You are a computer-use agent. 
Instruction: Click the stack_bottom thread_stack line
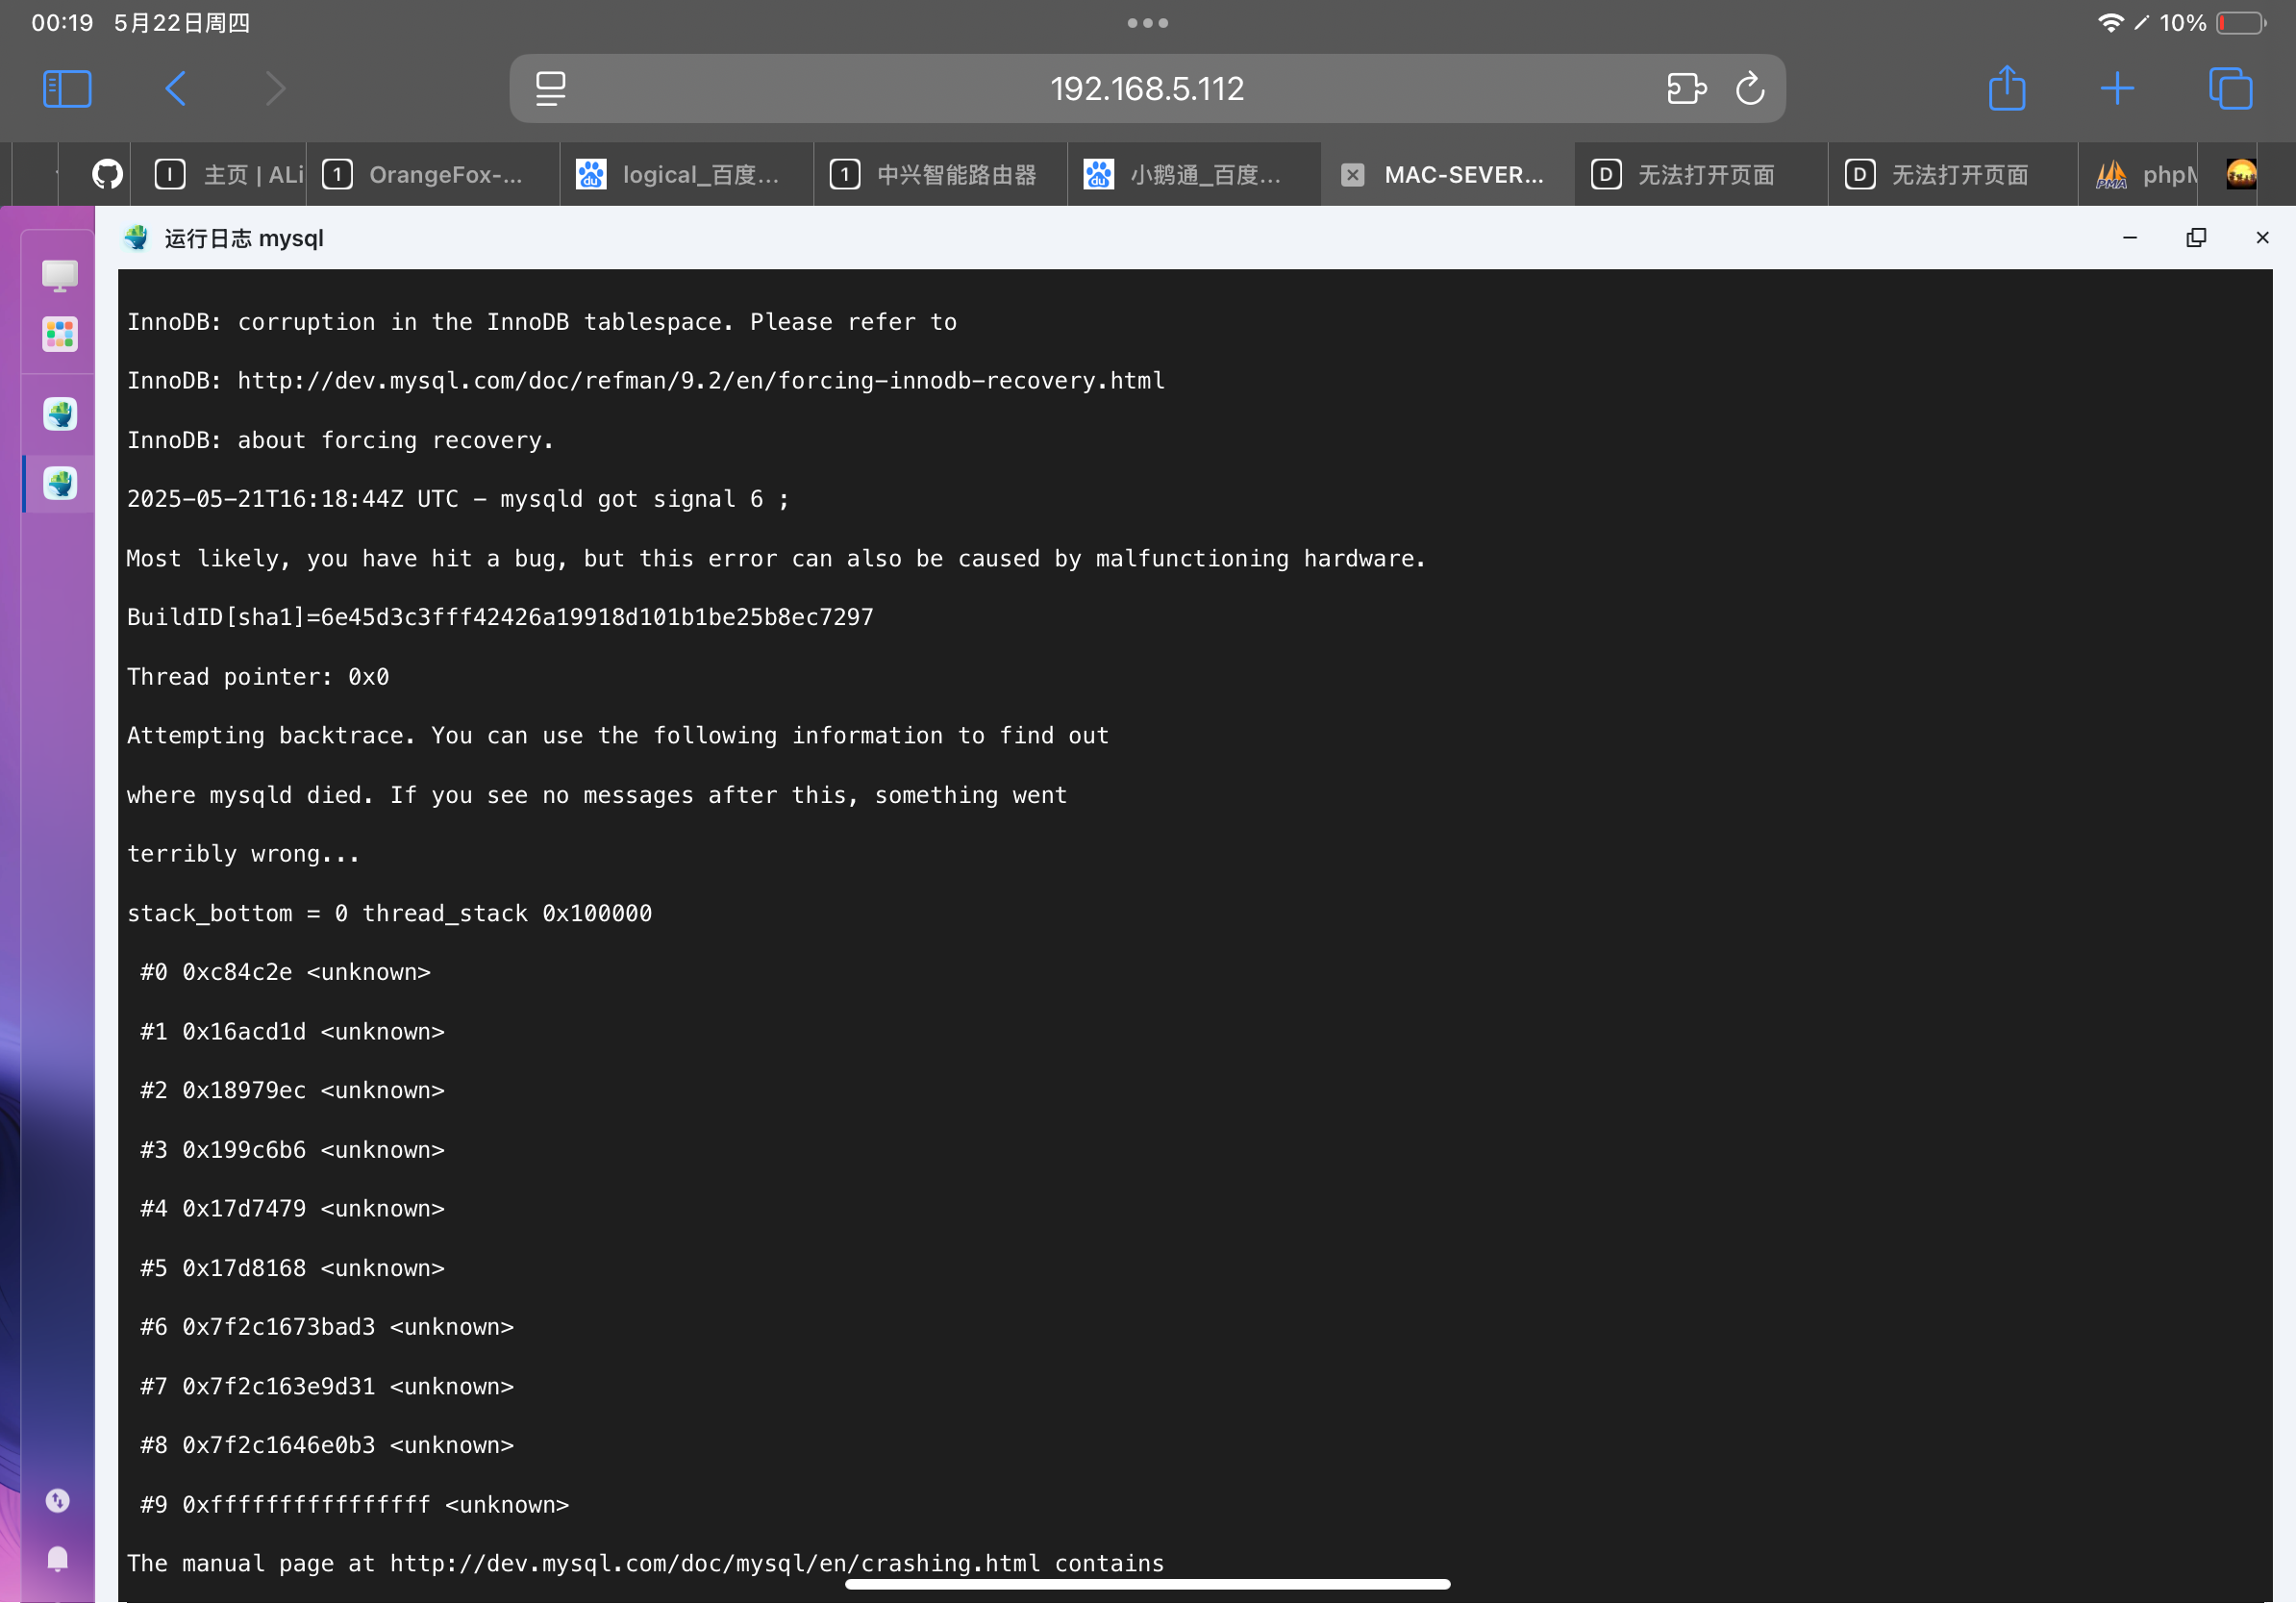click(389, 913)
